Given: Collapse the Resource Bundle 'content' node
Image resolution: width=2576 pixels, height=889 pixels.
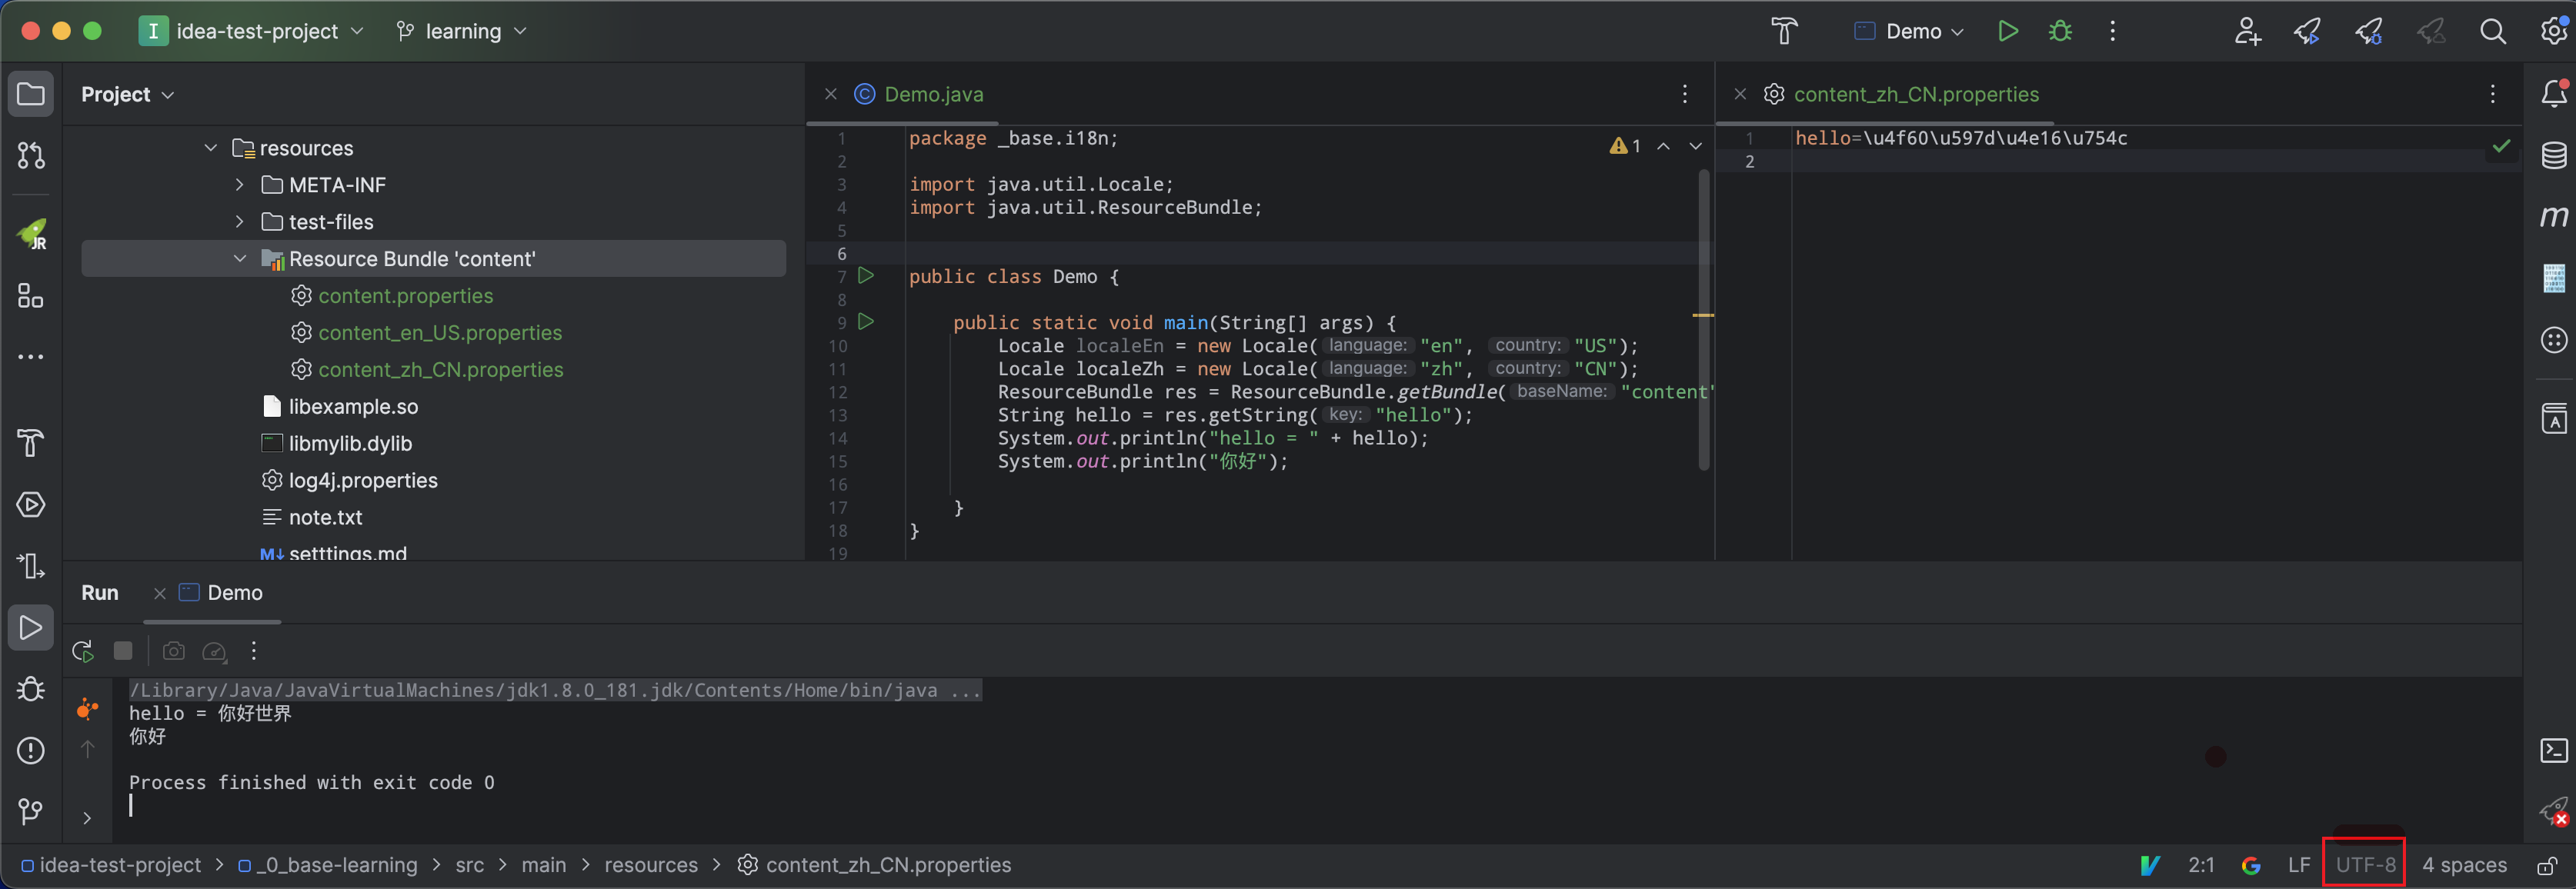Looking at the screenshot, I should click(239, 259).
